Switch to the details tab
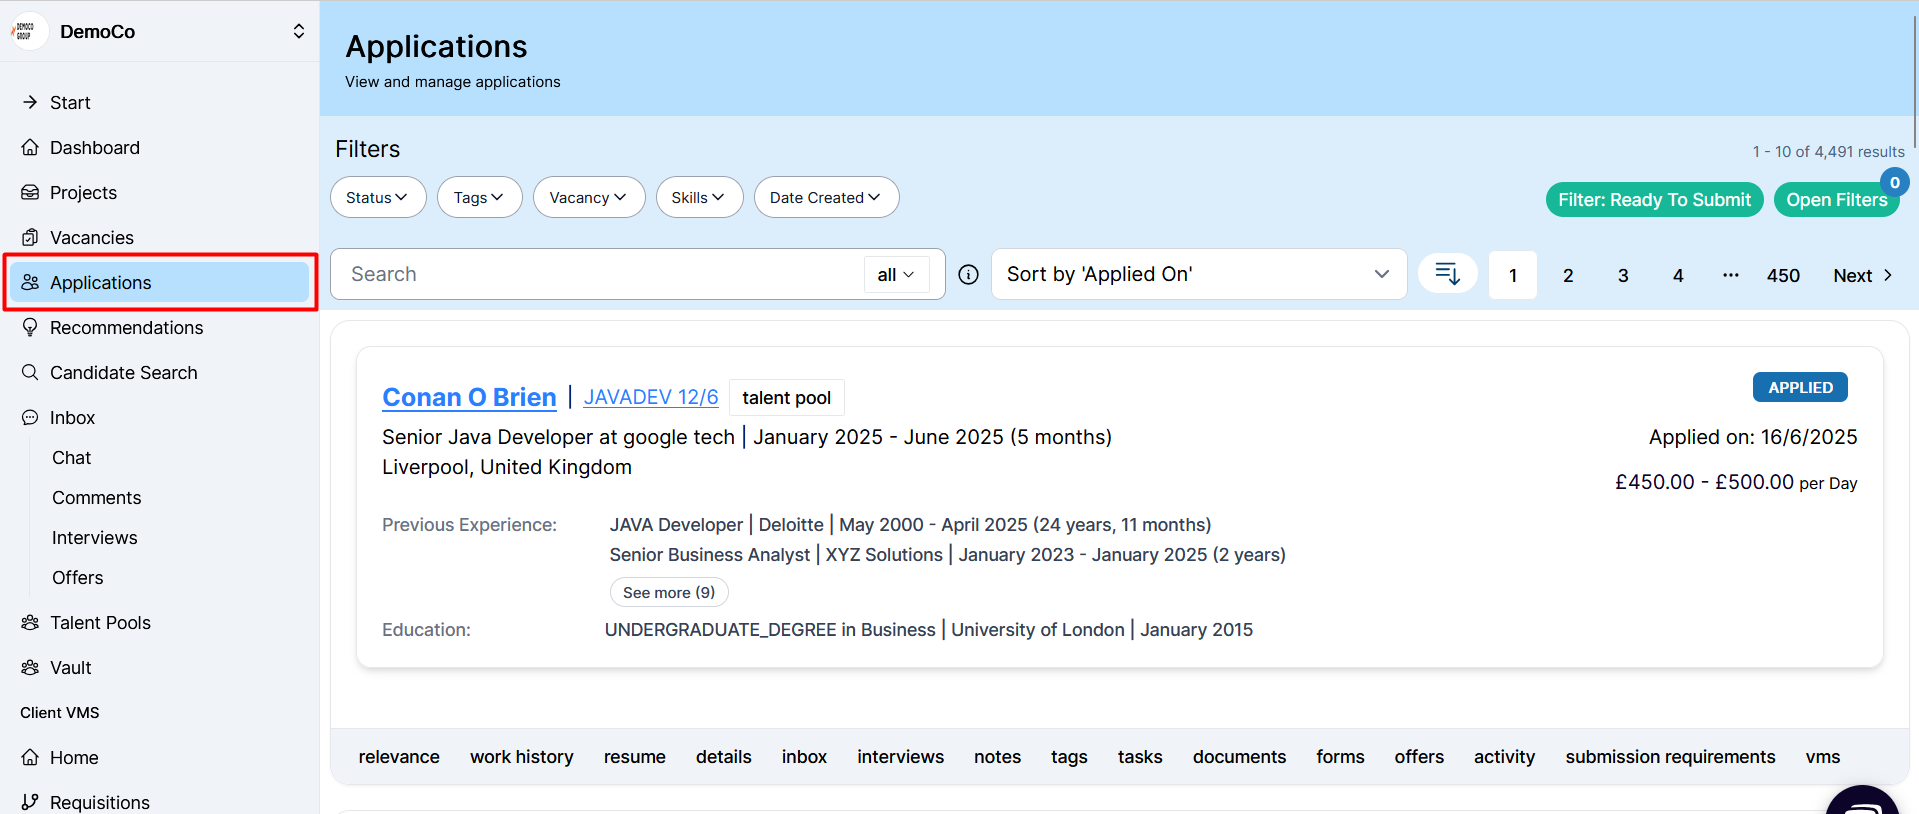1919x814 pixels. [724, 757]
